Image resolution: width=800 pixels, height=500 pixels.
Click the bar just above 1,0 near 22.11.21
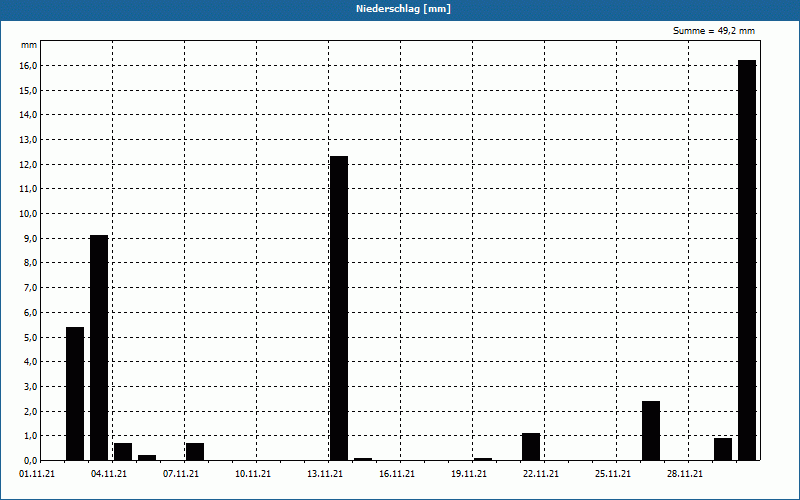click(x=531, y=446)
